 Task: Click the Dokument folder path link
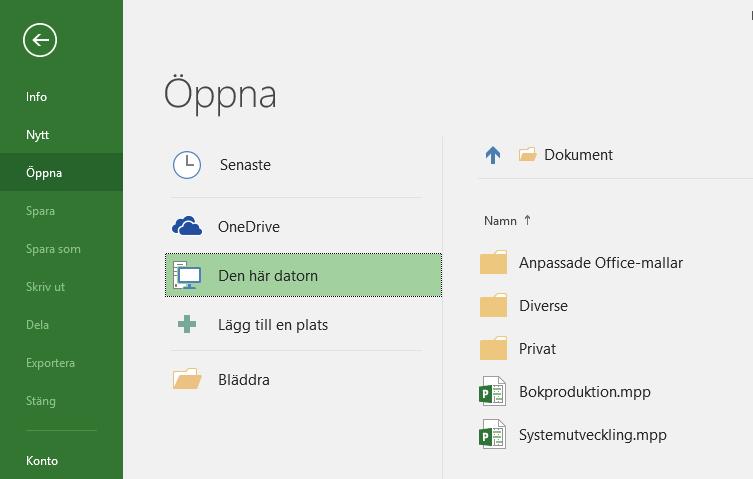pos(578,155)
